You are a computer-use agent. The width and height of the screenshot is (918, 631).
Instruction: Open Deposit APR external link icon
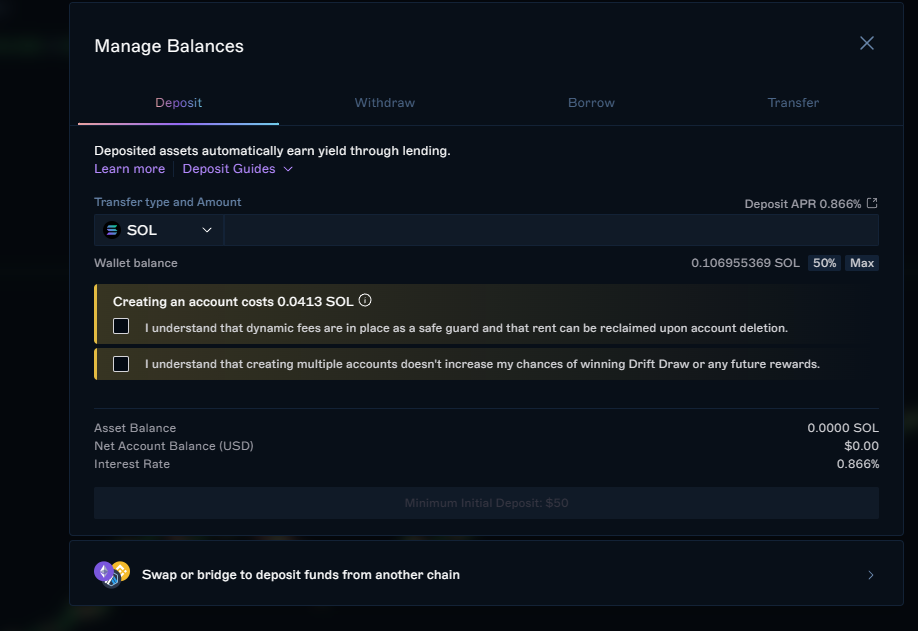(872, 203)
